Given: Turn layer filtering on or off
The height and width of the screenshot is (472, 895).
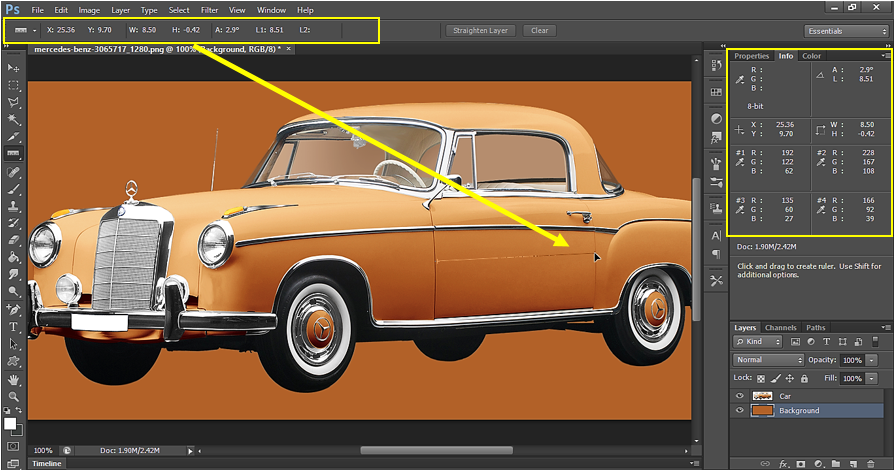Looking at the screenshot, I should (x=875, y=342).
